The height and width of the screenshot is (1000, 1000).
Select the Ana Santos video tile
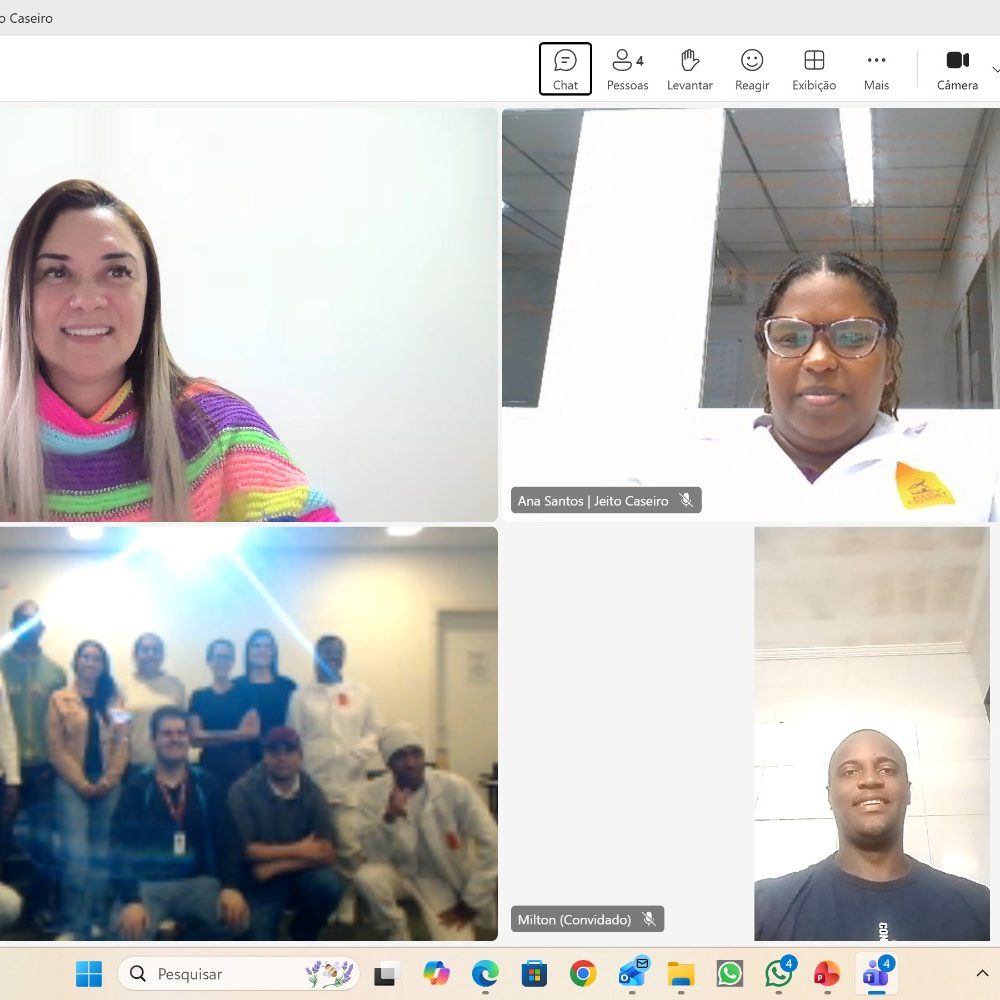click(751, 314)
